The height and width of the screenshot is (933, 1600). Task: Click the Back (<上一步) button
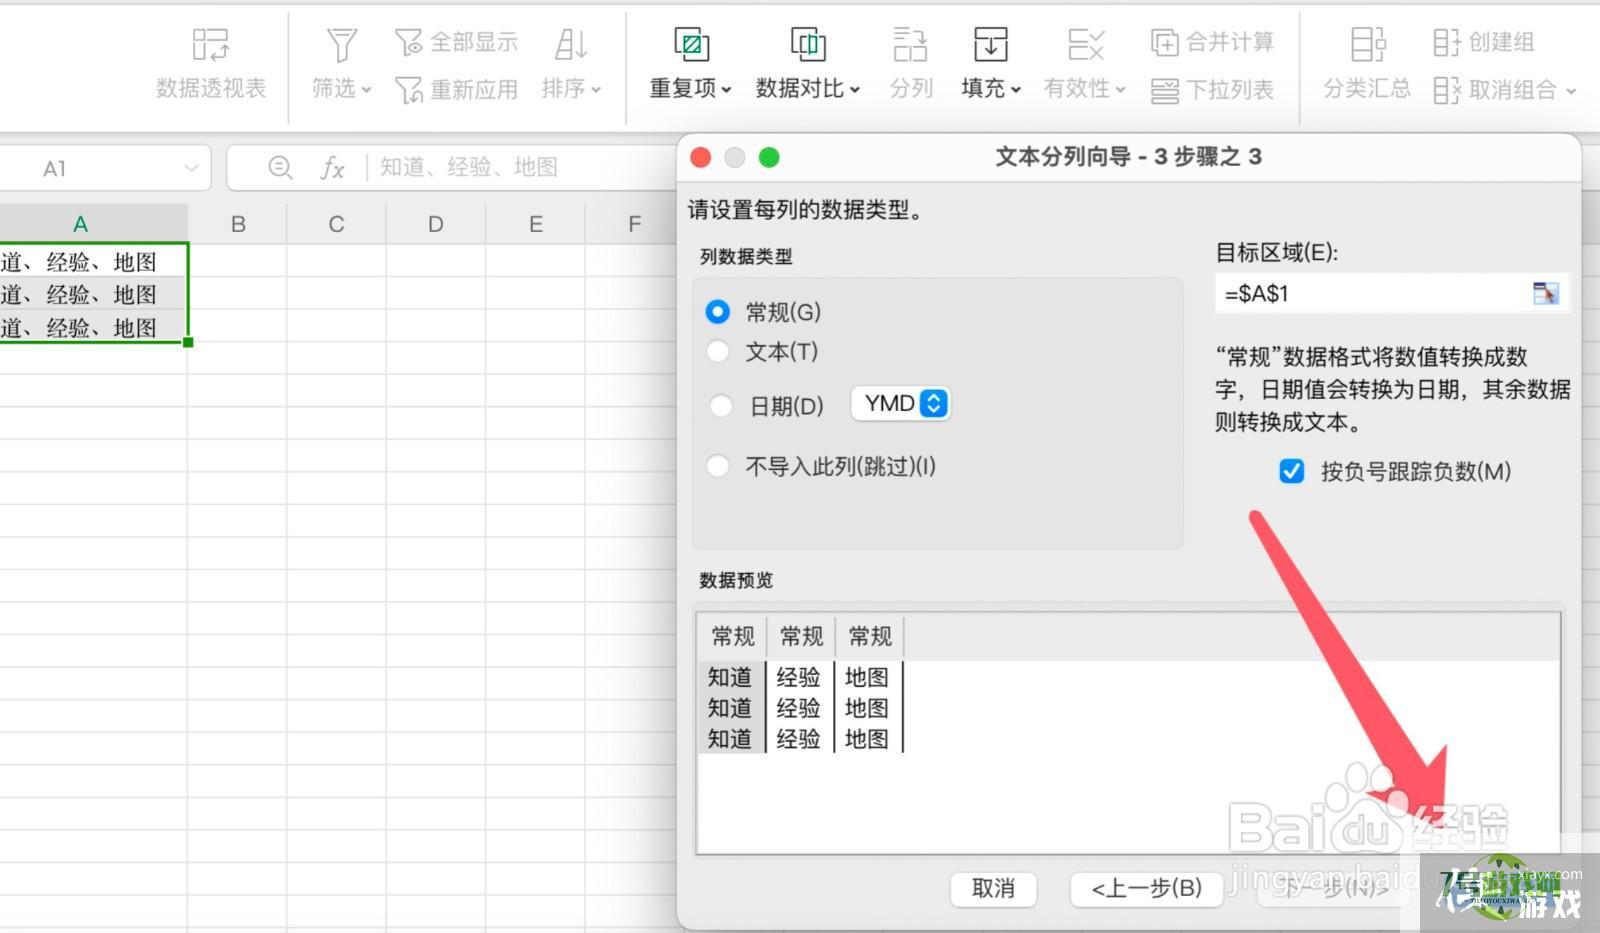[1146, 888]
